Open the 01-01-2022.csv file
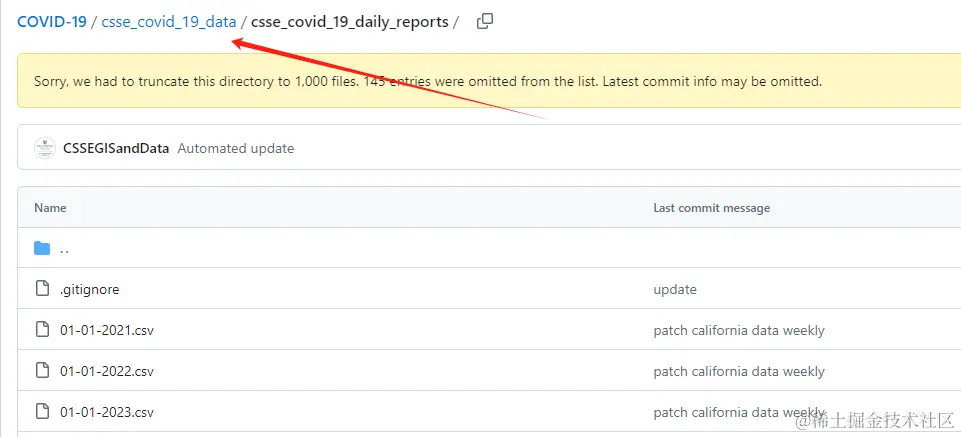The width and height of the screenshot is (961, 437). click(107, 371)
